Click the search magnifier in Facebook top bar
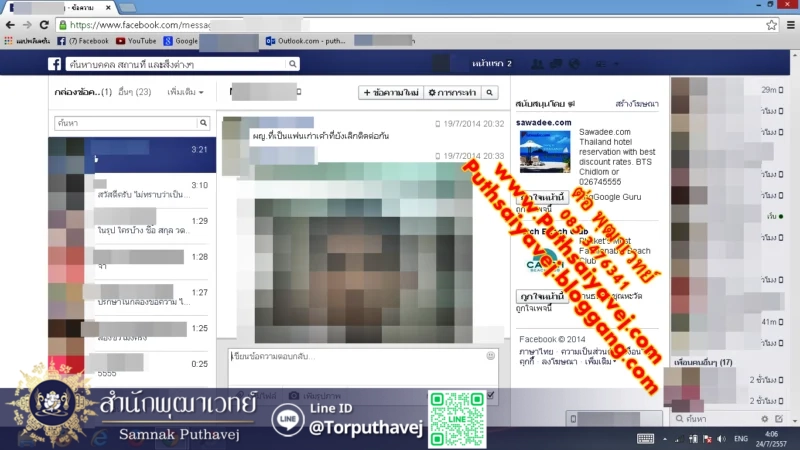 (x=292, y=64)
